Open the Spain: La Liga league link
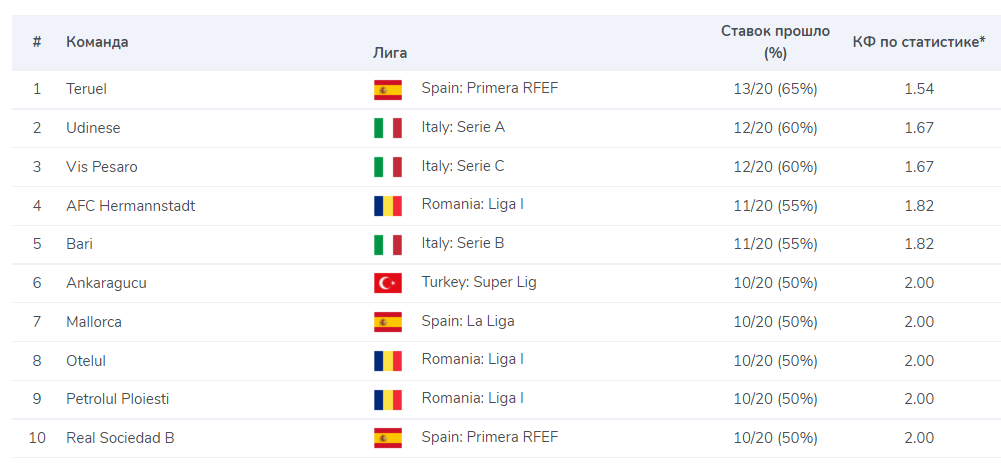 click(x=468, y=321)
